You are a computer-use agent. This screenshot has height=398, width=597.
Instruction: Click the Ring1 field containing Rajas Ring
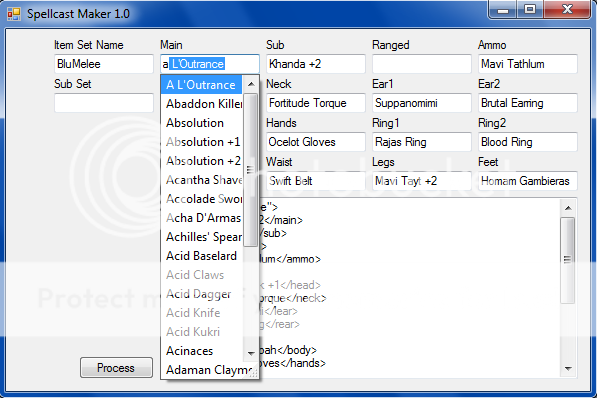click(421, 142)
